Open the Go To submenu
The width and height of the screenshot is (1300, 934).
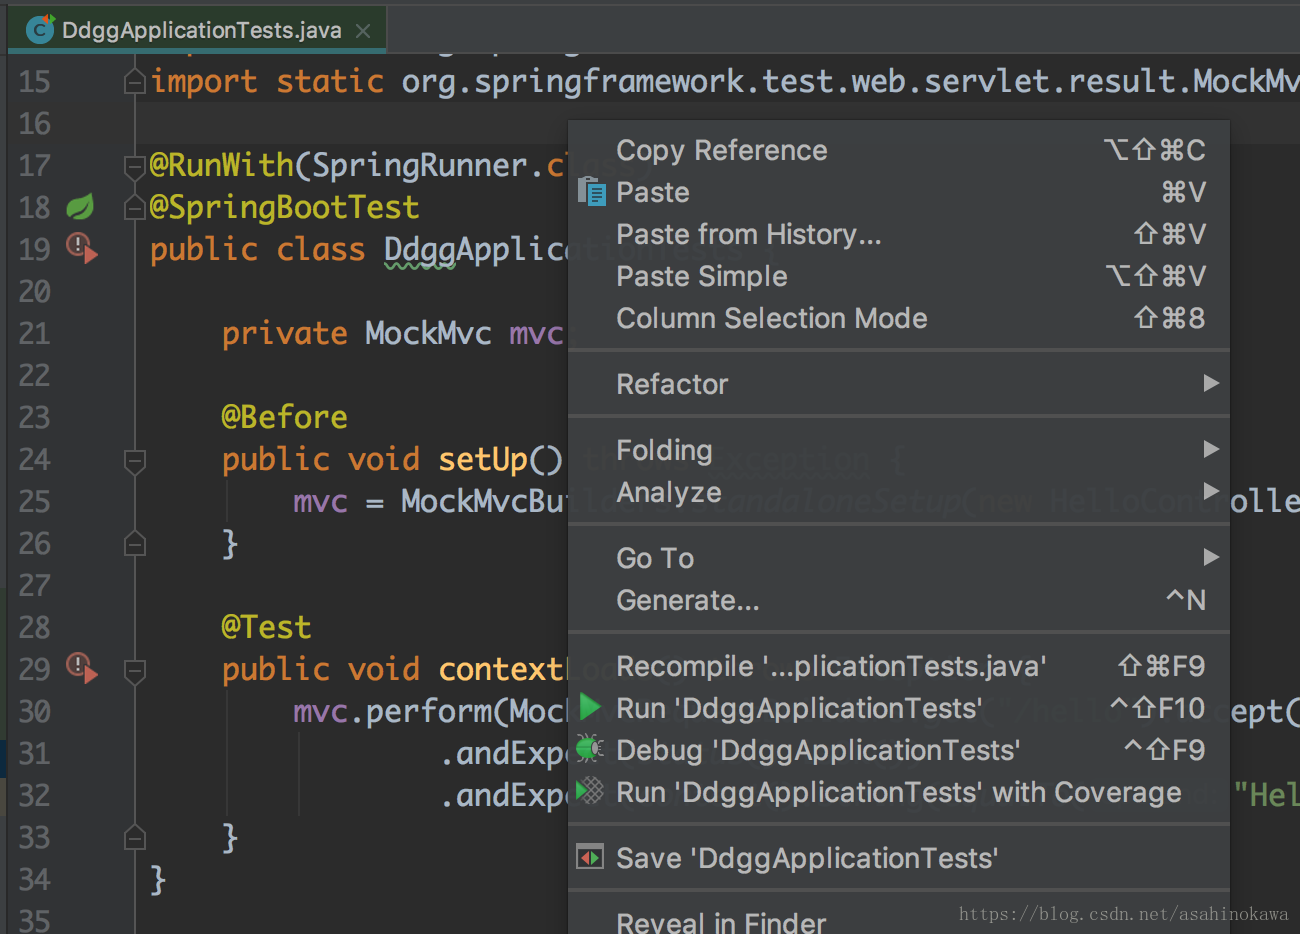point(899,557)
